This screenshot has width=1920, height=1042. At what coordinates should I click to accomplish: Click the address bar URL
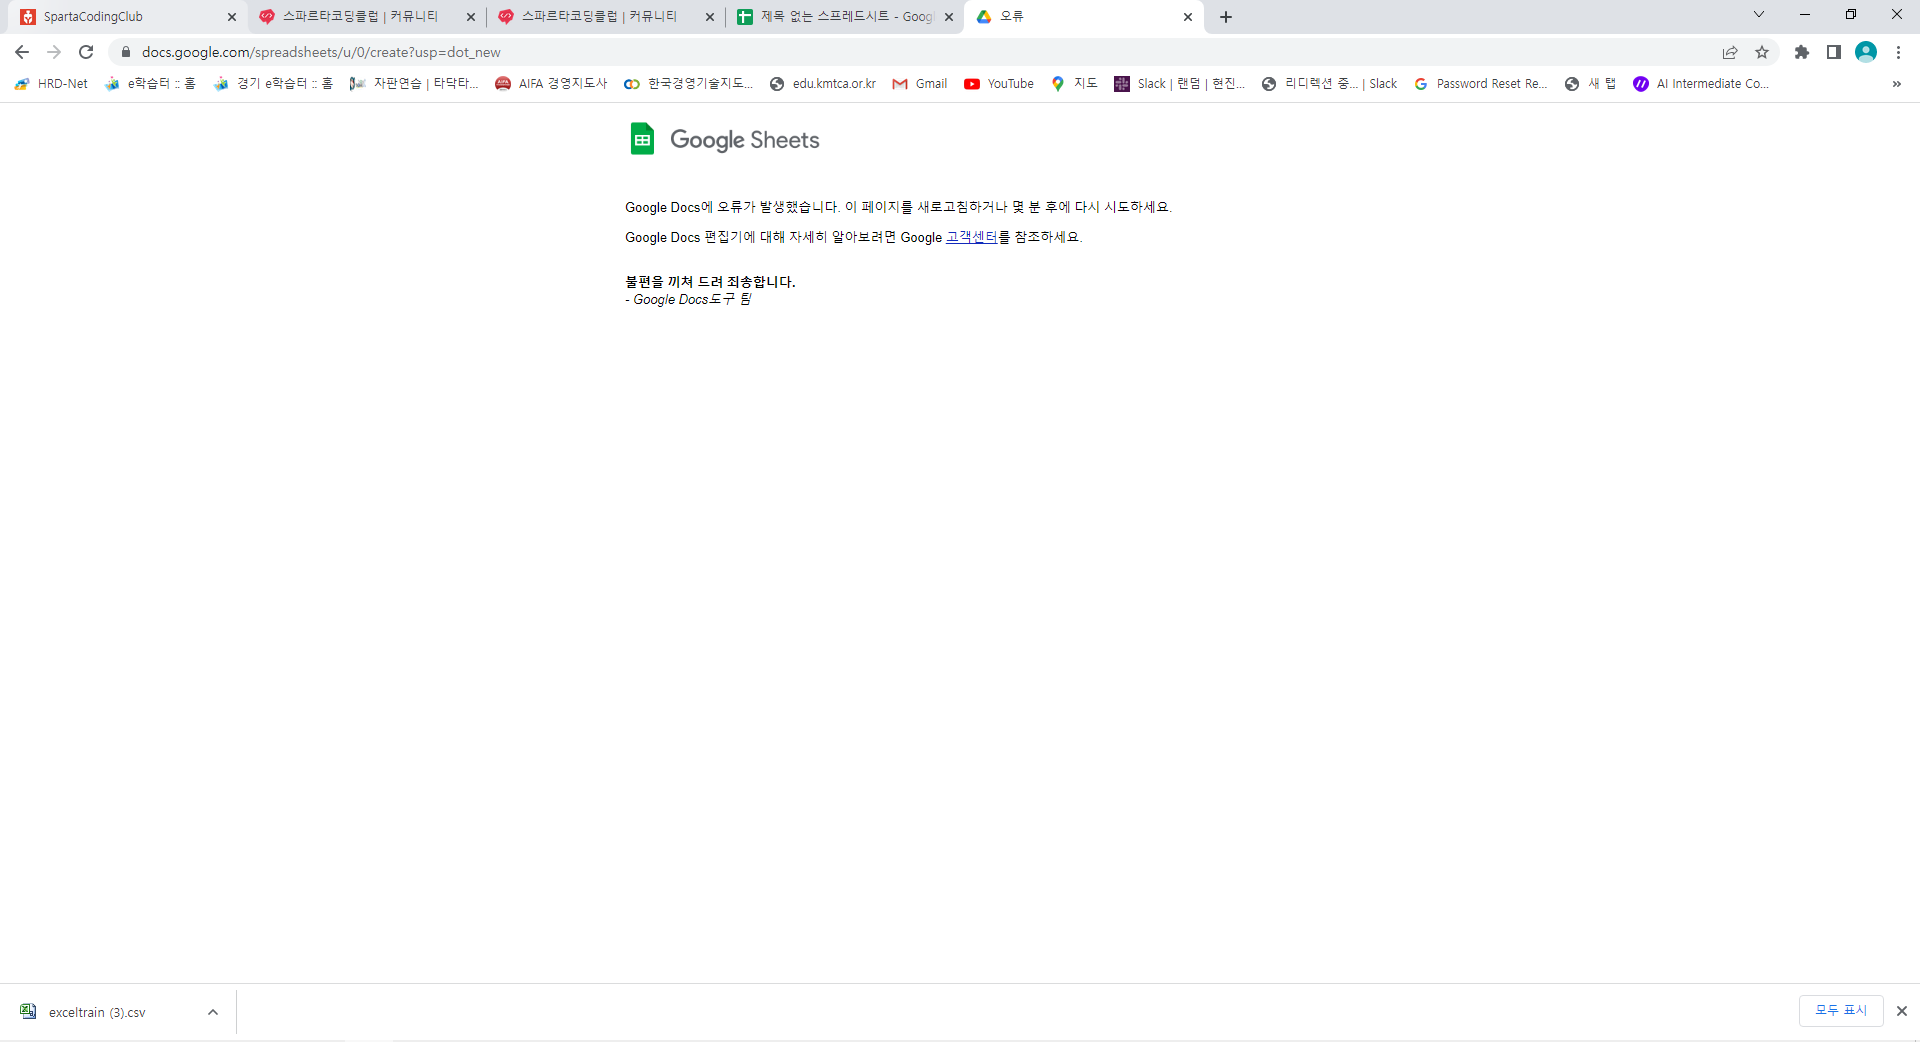click(321, 52)
